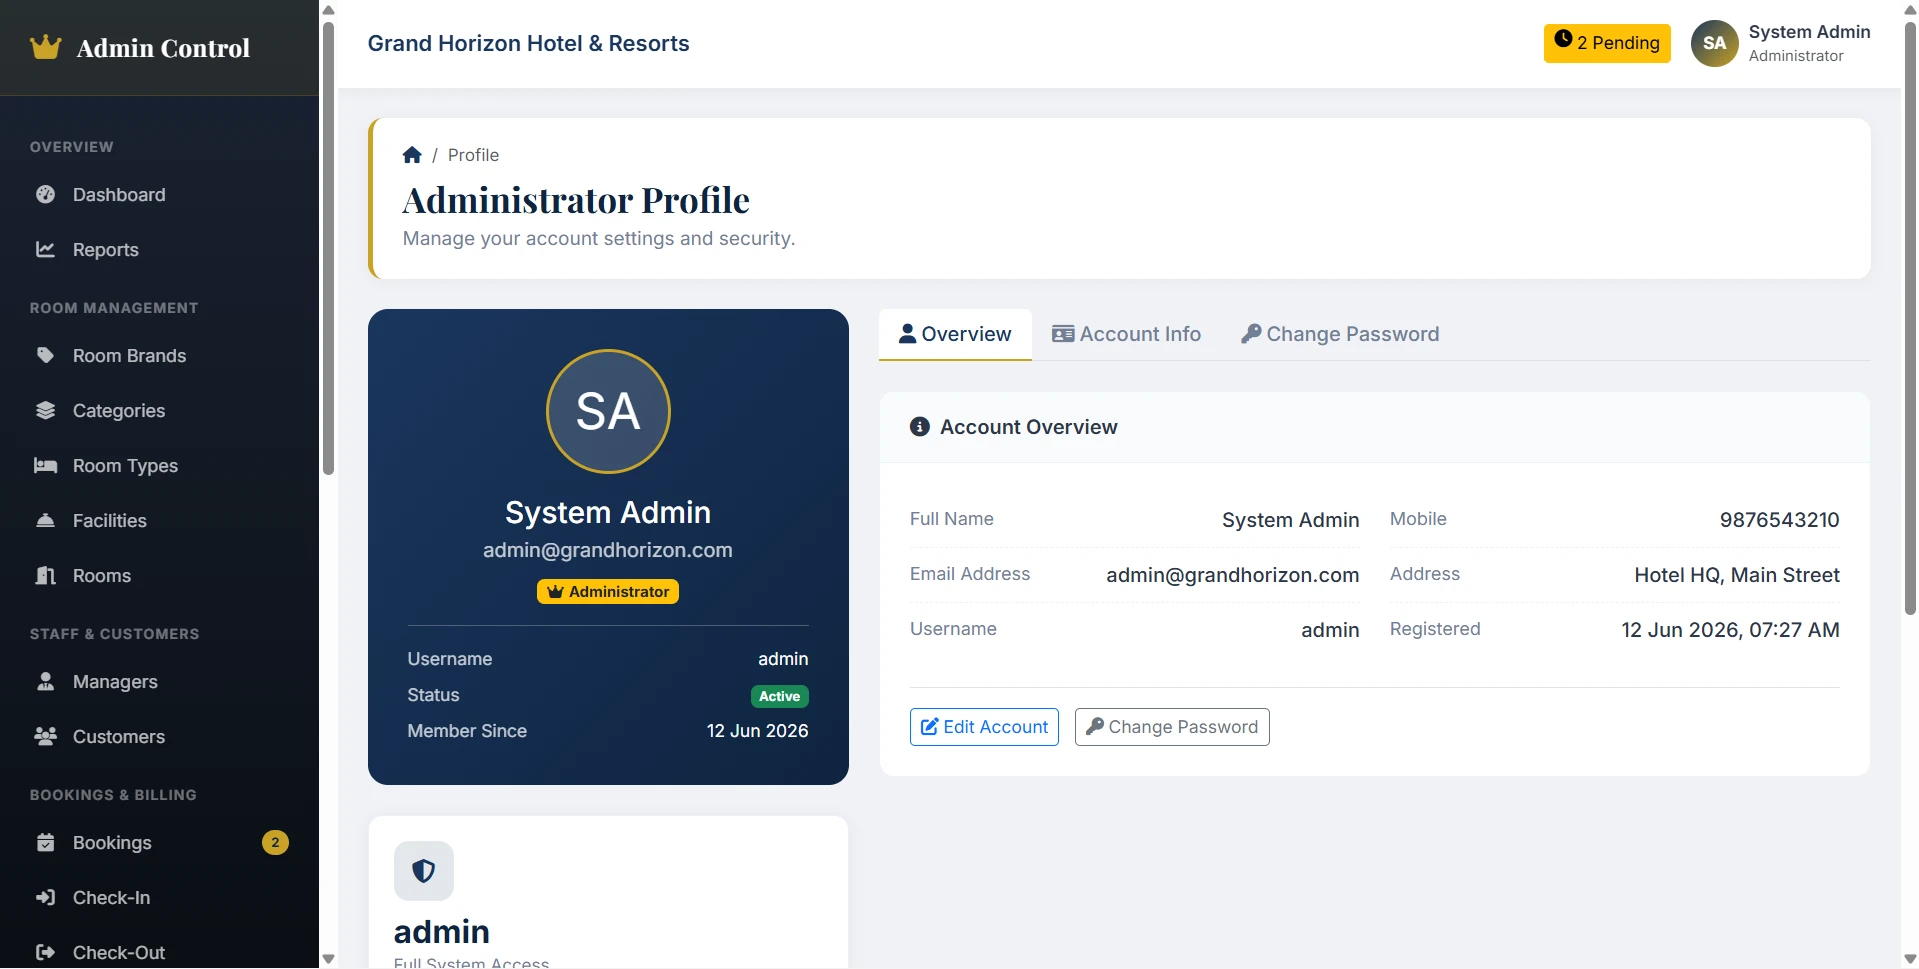Viewport: 1919px width, 969px height.
Task: Switch to the Overview tab
Action: tap(955, 334)
